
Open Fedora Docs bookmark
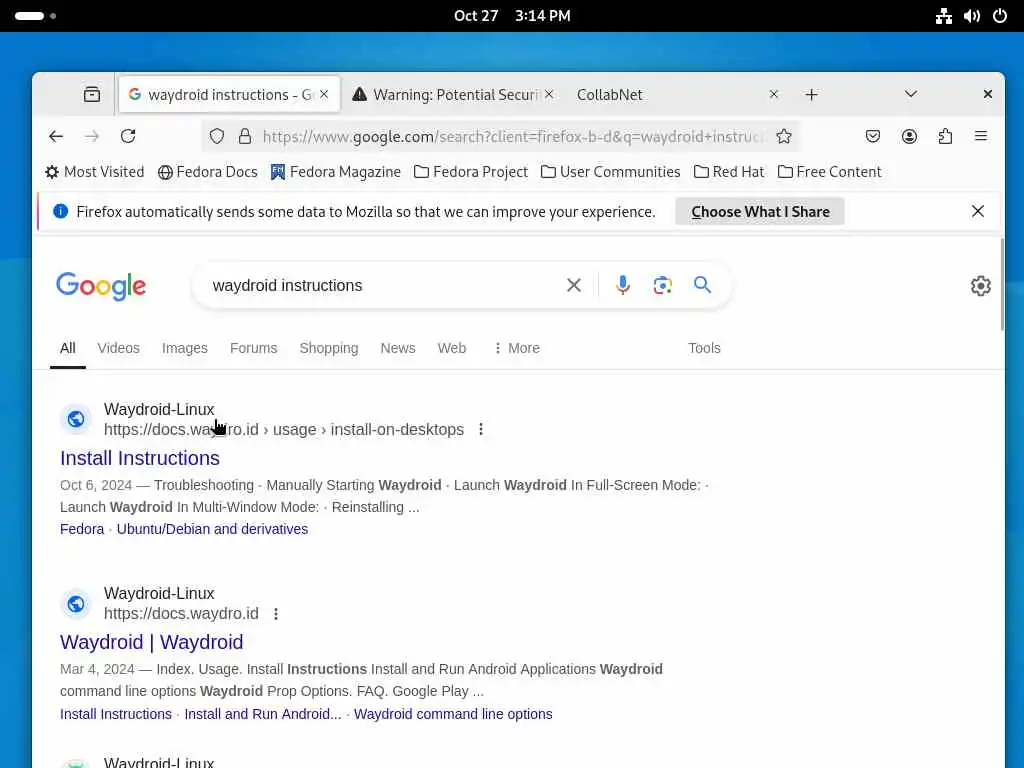coord(208,172)
